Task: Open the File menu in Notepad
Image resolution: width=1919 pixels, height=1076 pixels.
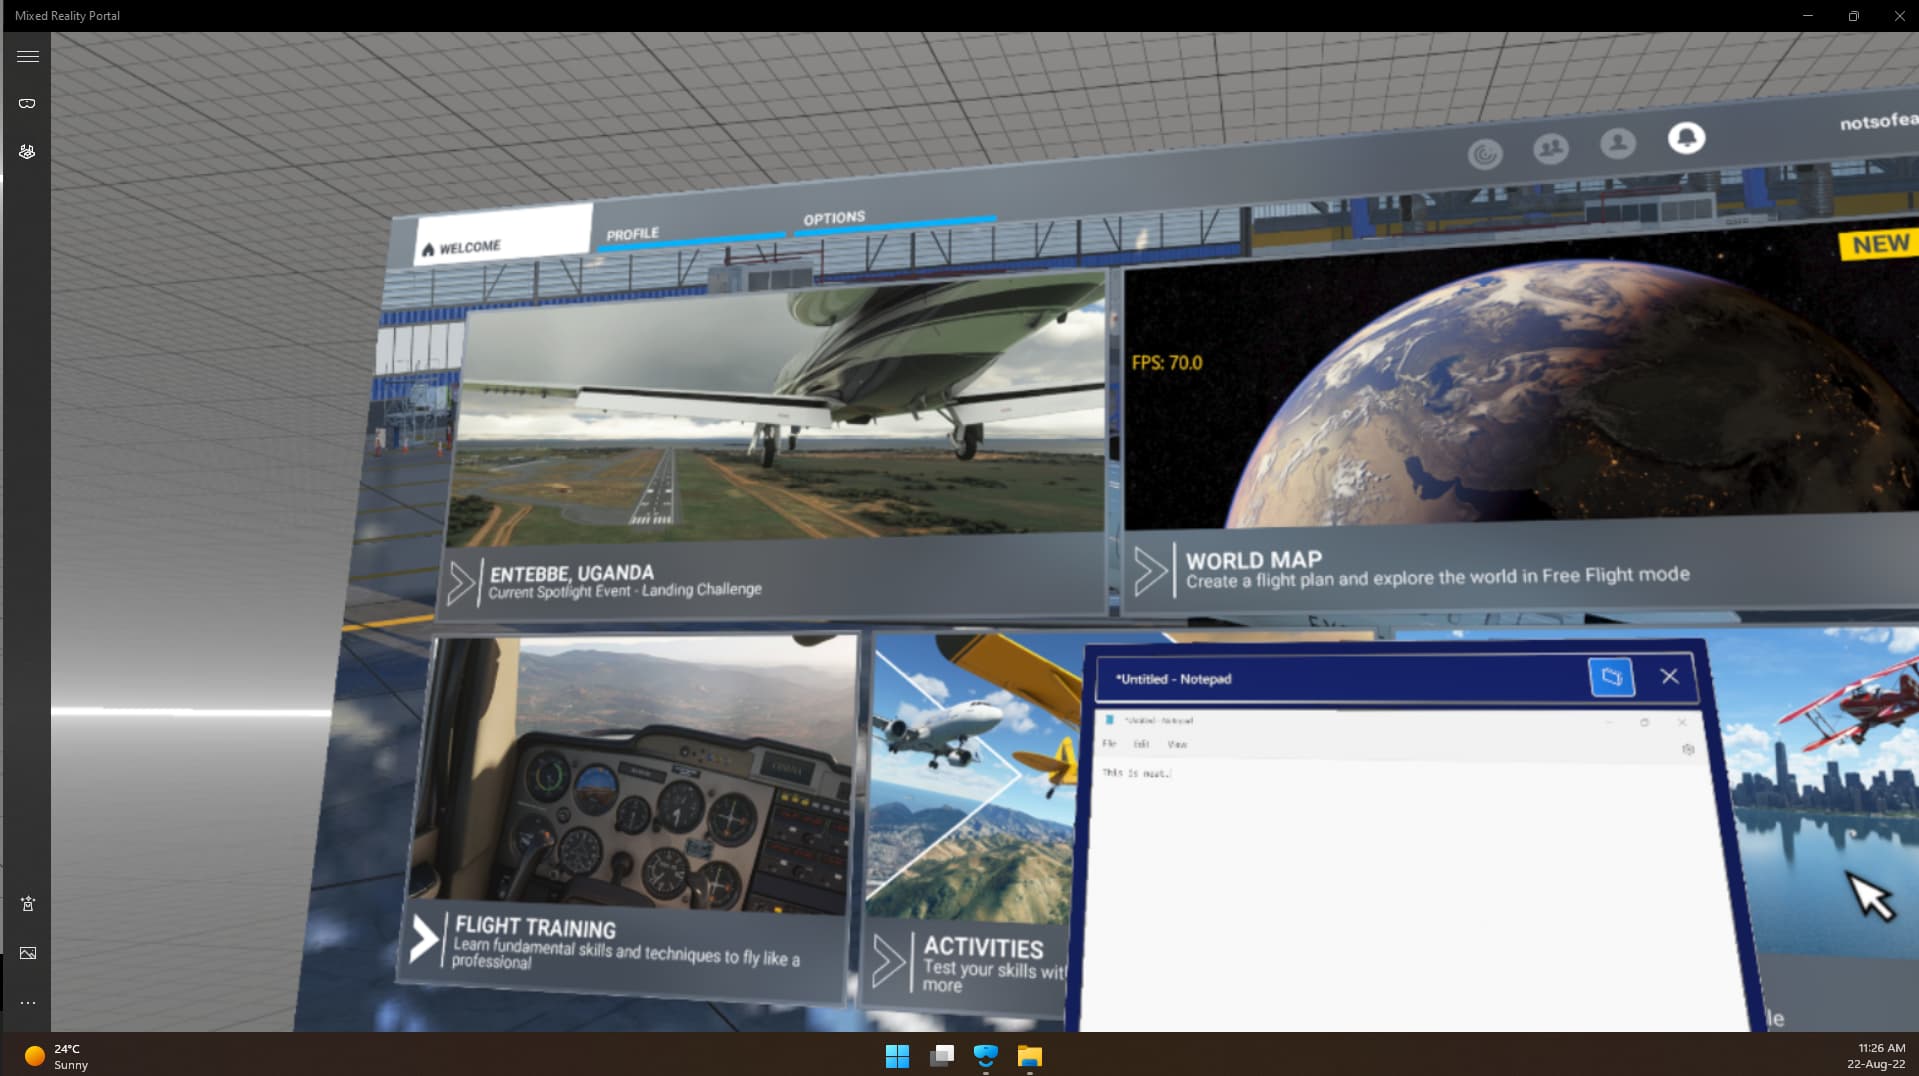Action: [x=1109, y=744]
